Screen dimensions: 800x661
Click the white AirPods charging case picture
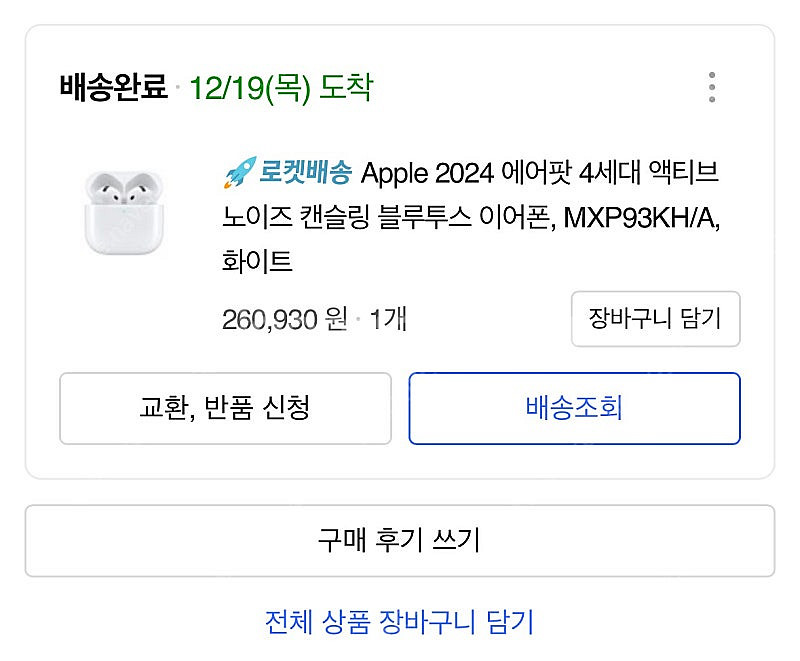tap(124, 213)
